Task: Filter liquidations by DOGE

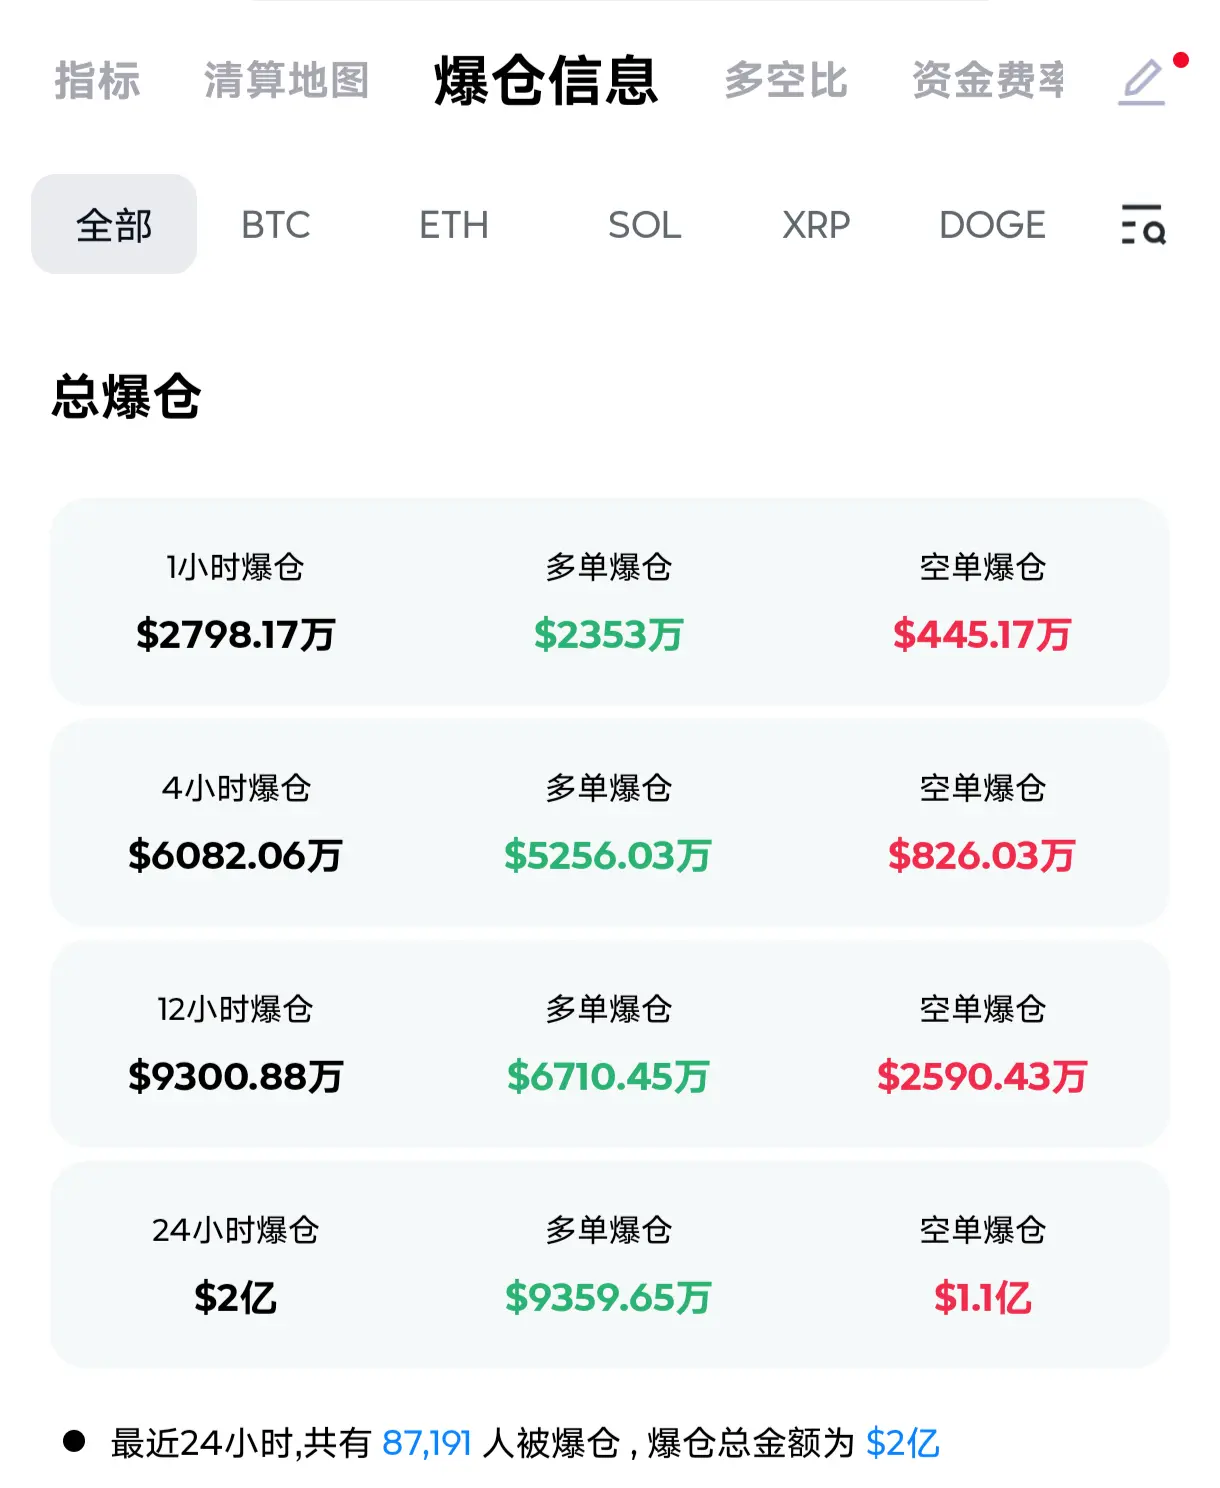Action: tap(993, 225)
